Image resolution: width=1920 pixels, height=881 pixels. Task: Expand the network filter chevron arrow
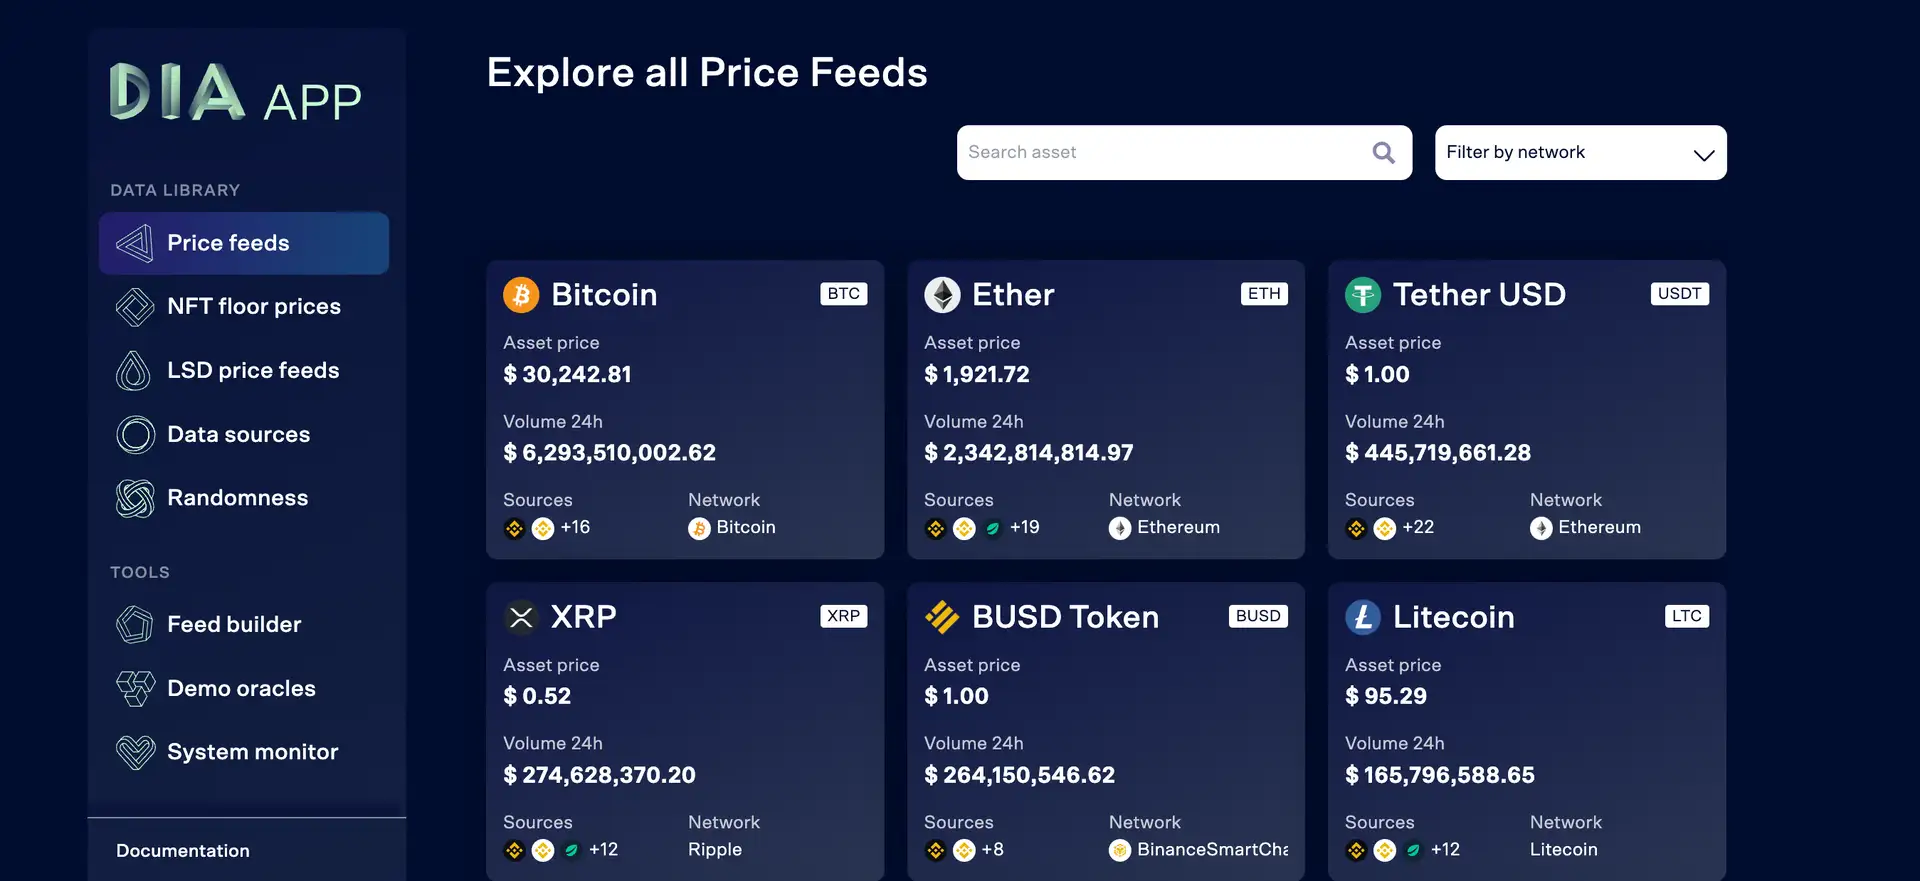pos(1703,155)
